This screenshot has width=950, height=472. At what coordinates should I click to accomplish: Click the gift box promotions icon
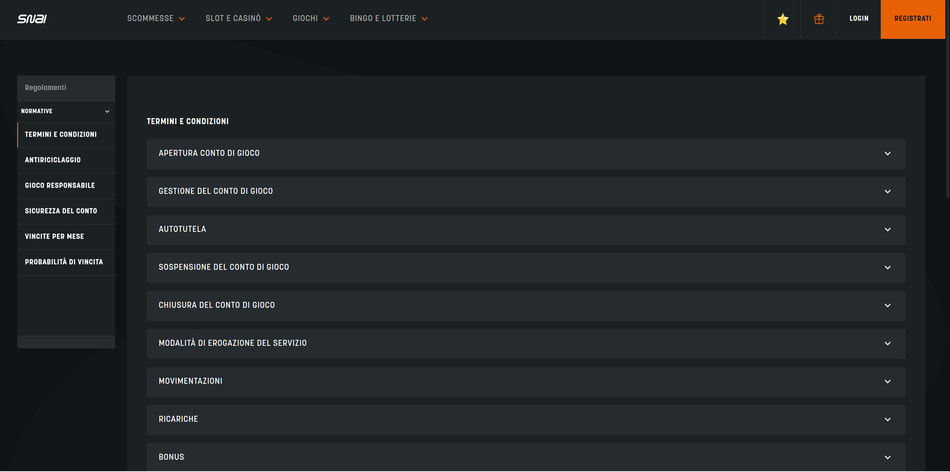(819, 19)
